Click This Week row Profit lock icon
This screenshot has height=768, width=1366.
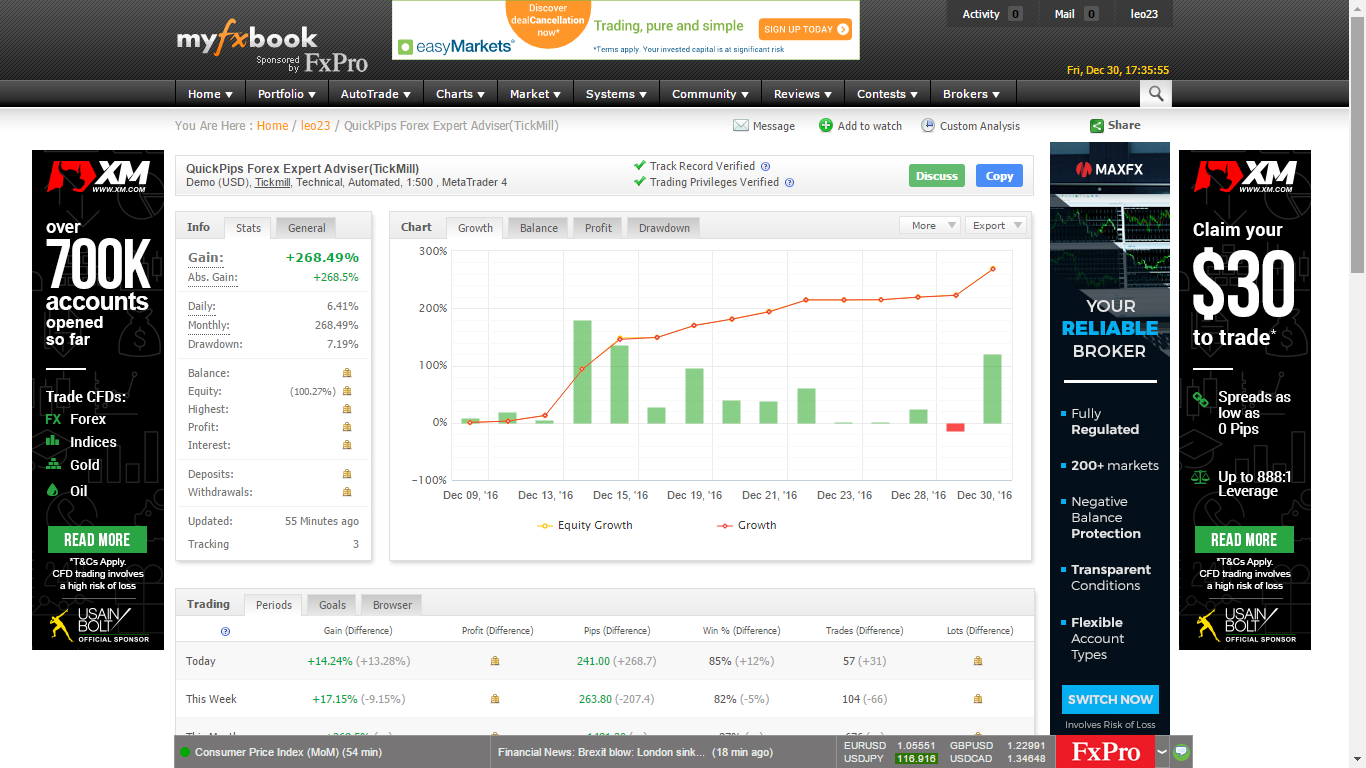click(x=495, y=699)
